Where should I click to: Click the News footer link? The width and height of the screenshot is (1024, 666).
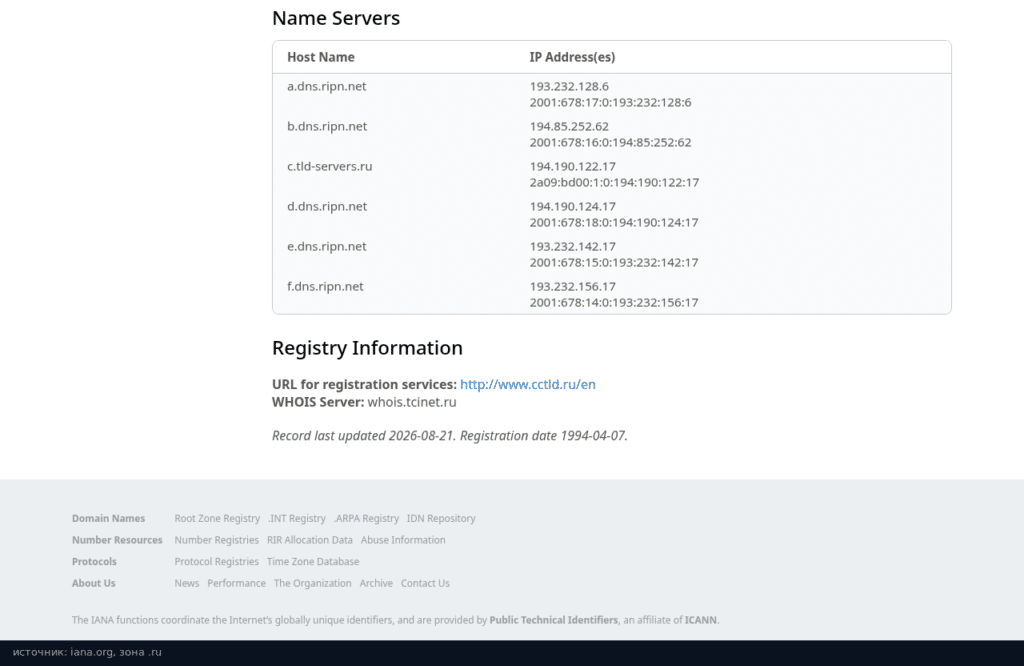(187, 583)
